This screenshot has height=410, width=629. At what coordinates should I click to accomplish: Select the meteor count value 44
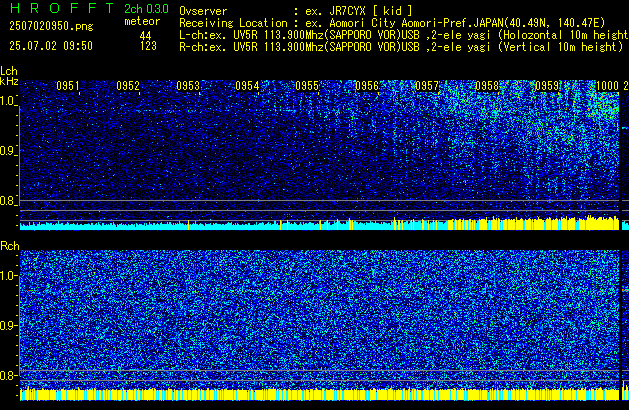pos(146,36)
